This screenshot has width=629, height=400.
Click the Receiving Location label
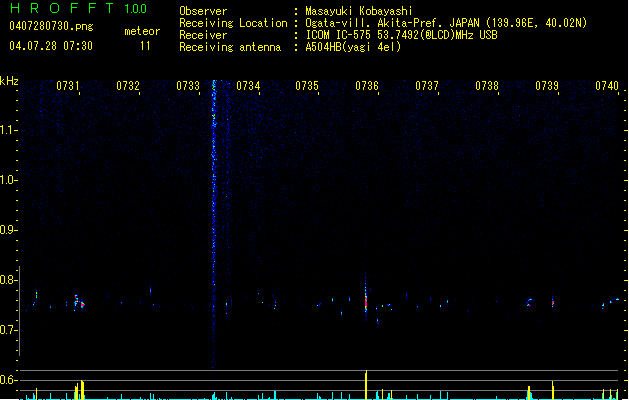click(233, 23)
